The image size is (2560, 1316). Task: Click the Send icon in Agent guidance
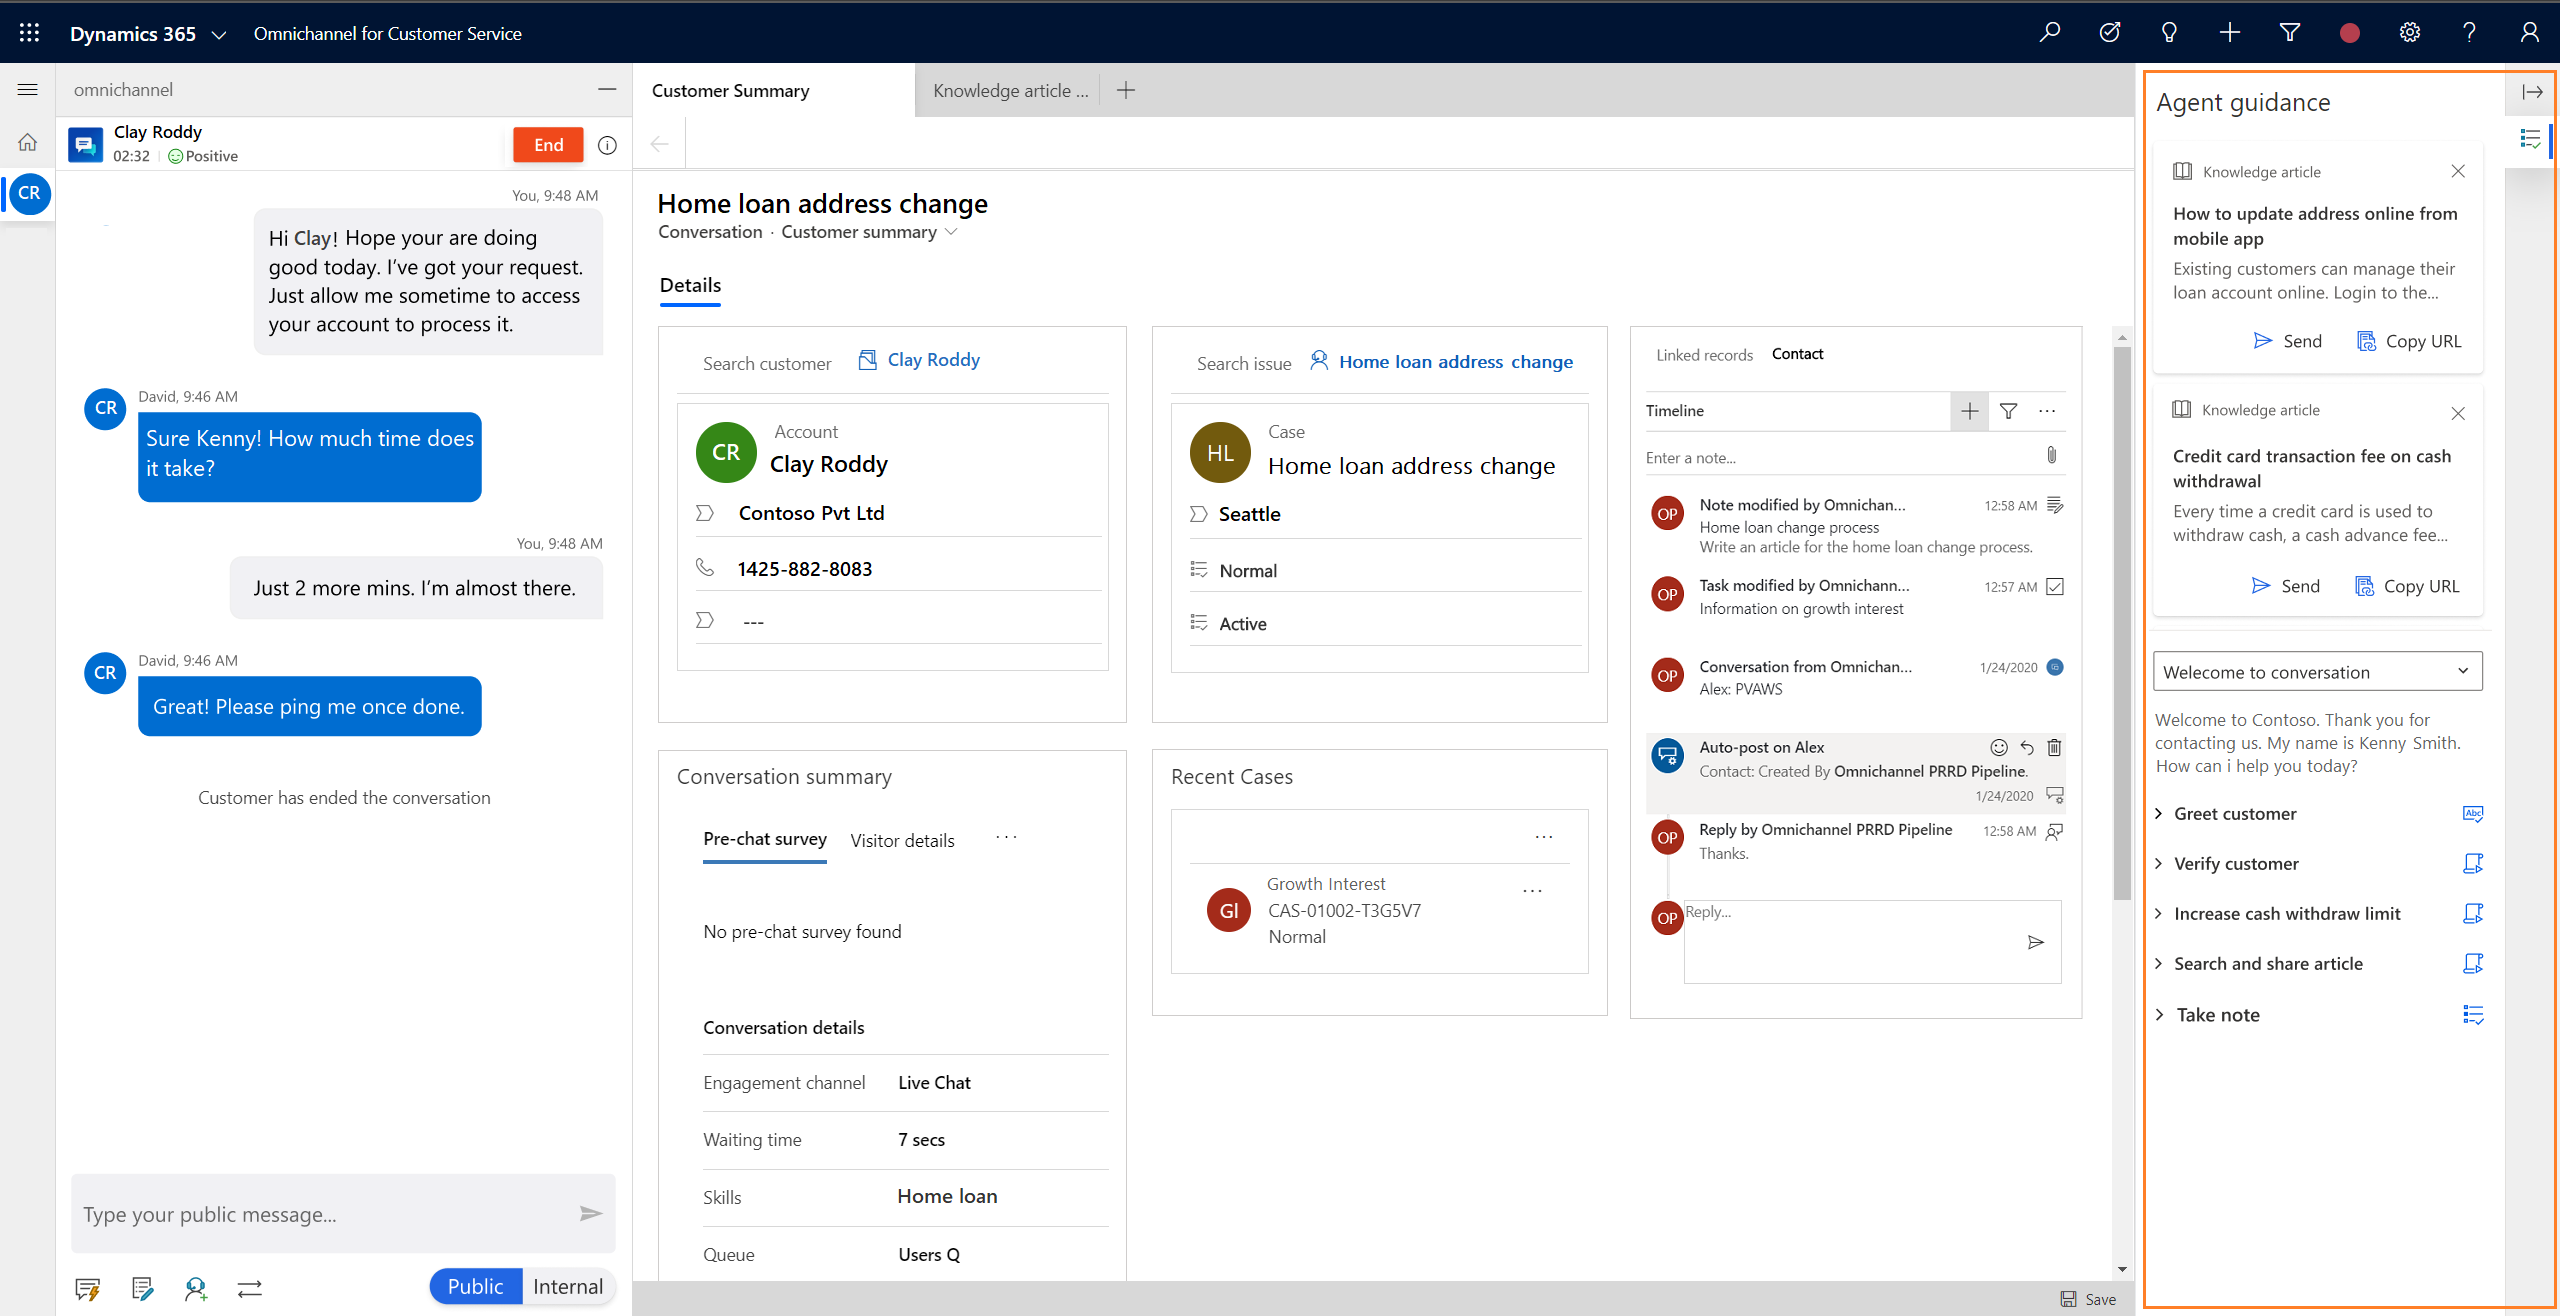(x=2263, y=341)
